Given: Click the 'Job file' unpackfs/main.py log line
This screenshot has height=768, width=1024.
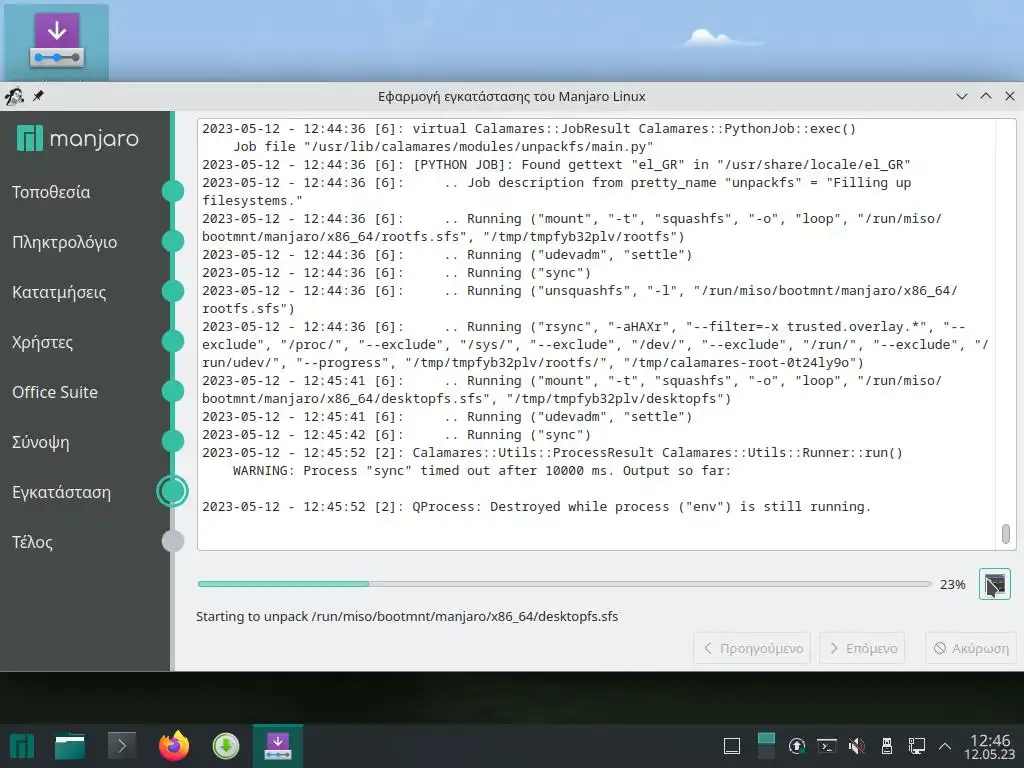Looking at the screenshot, I should (443, 147).
